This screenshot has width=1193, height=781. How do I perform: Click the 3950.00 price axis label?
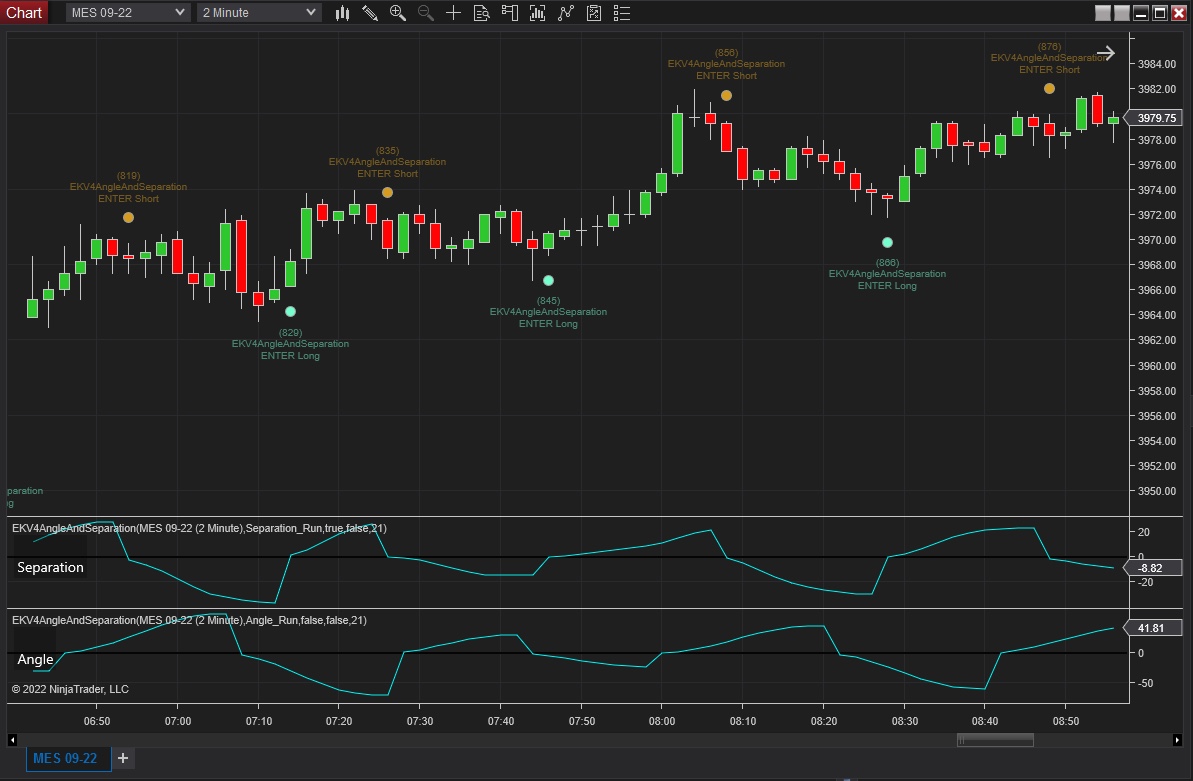point(1156,491)
